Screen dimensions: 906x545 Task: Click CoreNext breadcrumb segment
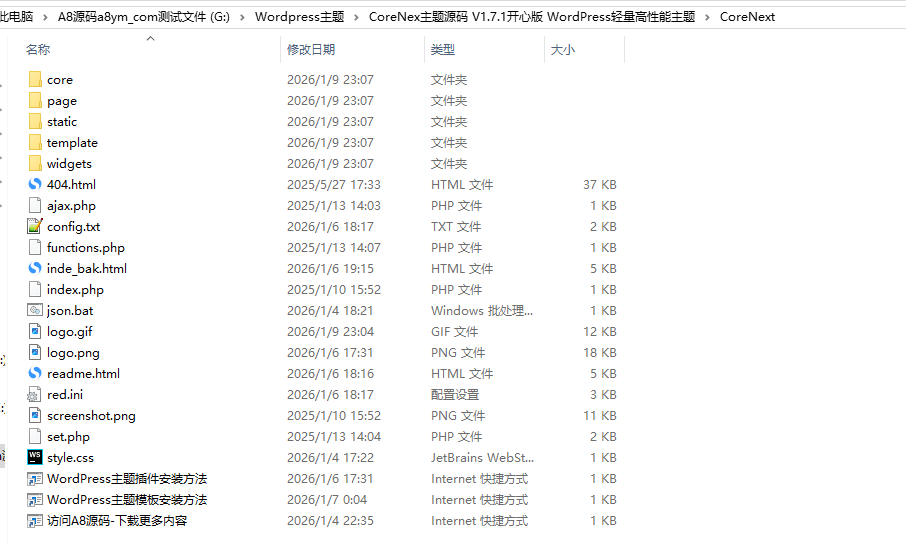point(747,17)
